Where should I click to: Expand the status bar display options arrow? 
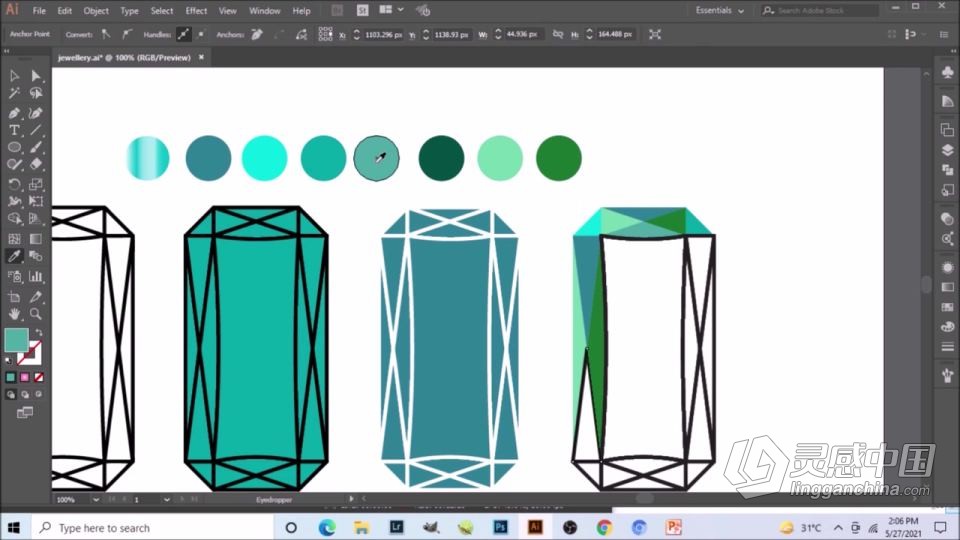pyautogui.click(x=351, y=499)
